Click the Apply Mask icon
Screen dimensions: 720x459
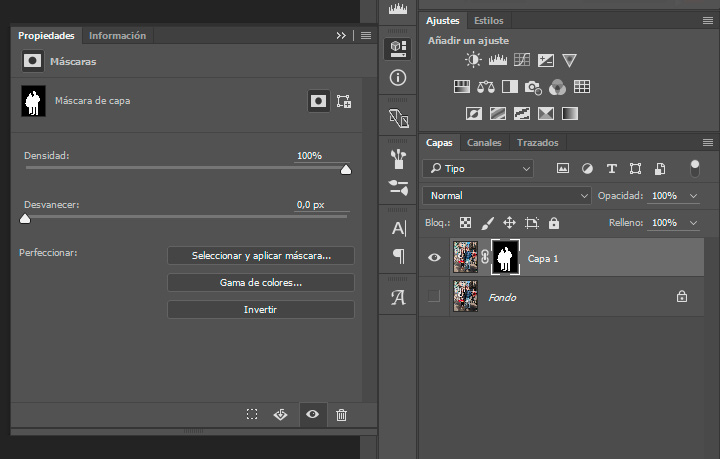[x=280, y=415]
